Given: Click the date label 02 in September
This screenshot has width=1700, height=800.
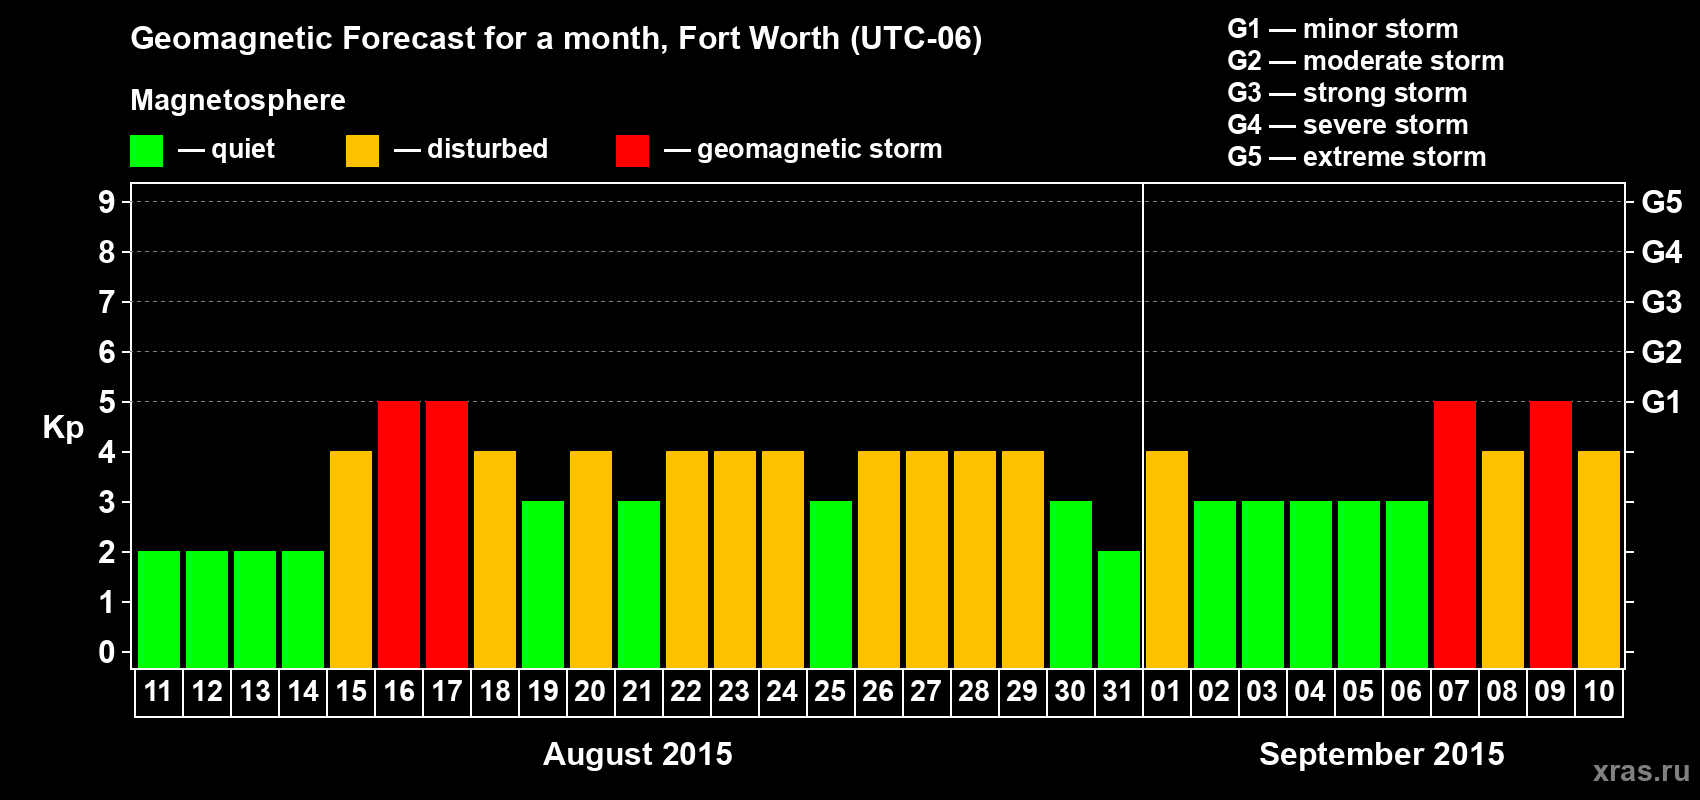Looking at the screenshot, I should click(x=1214, y=691).
